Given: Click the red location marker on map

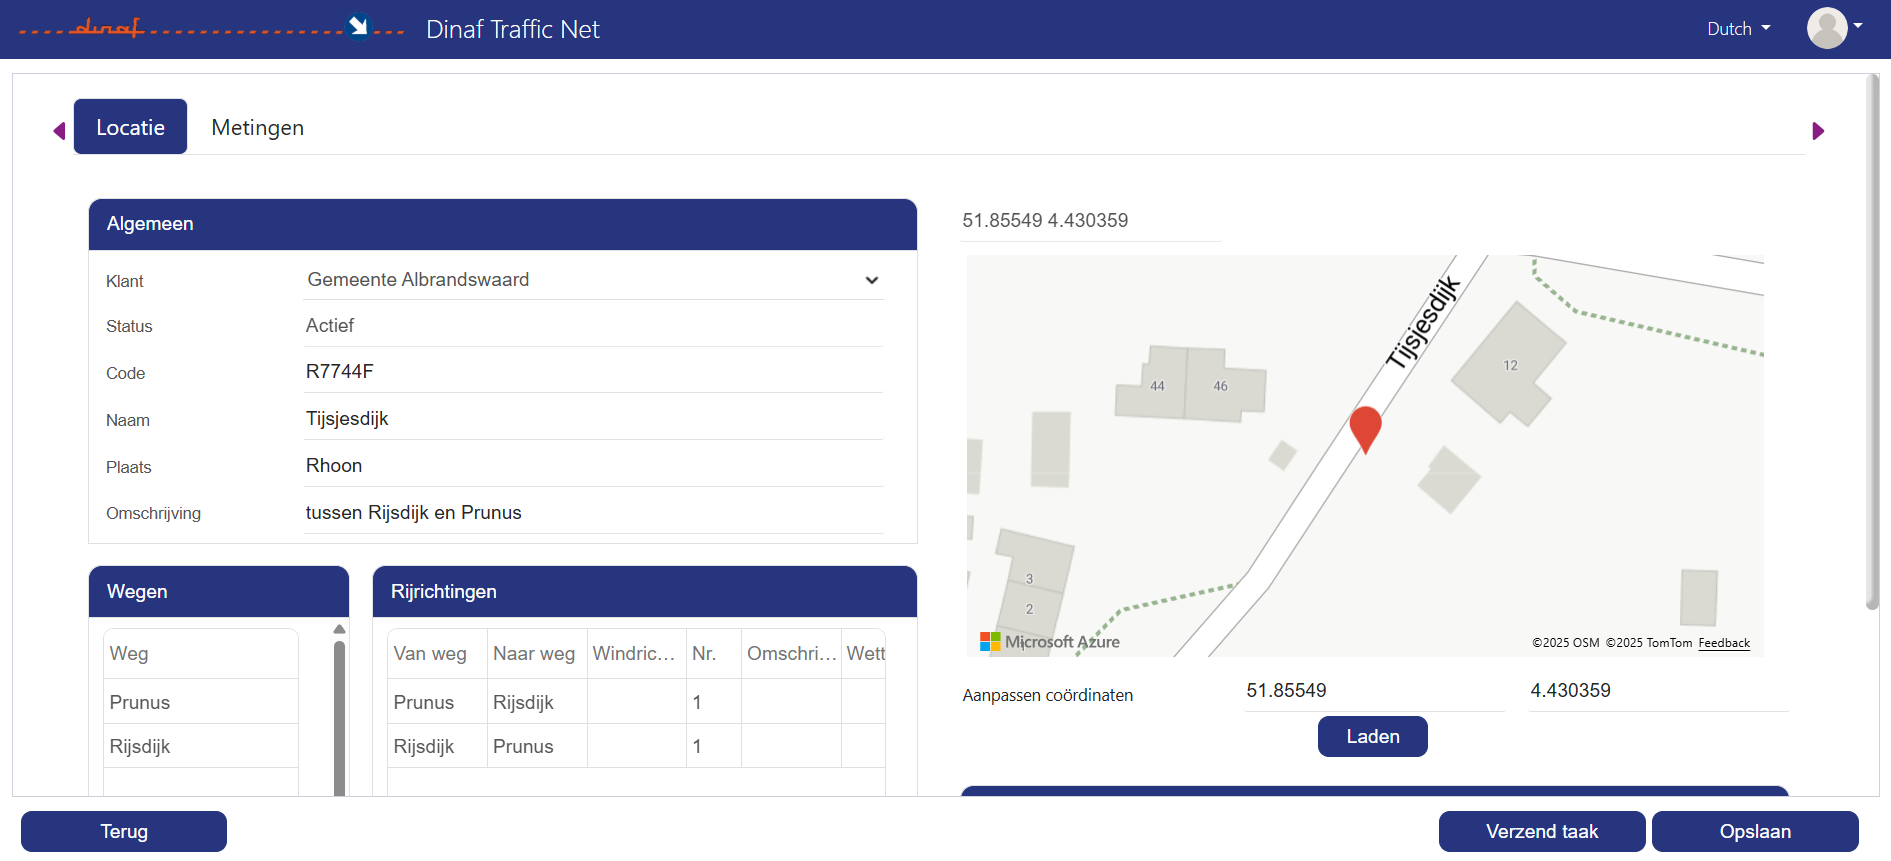Looking at the screenshot, I should tap(1365, 429).
